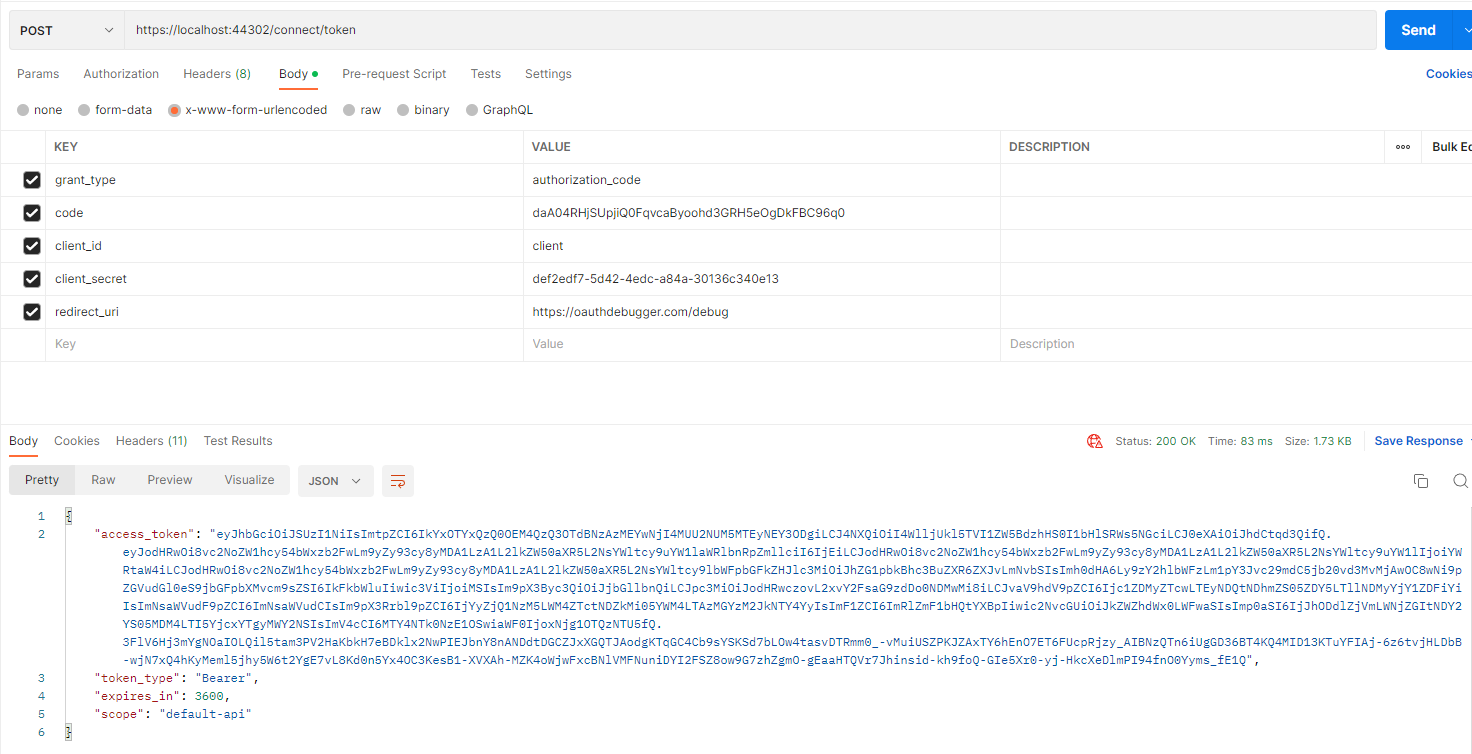
Task: Select the none body type radio
Action: tap(23, 110)
